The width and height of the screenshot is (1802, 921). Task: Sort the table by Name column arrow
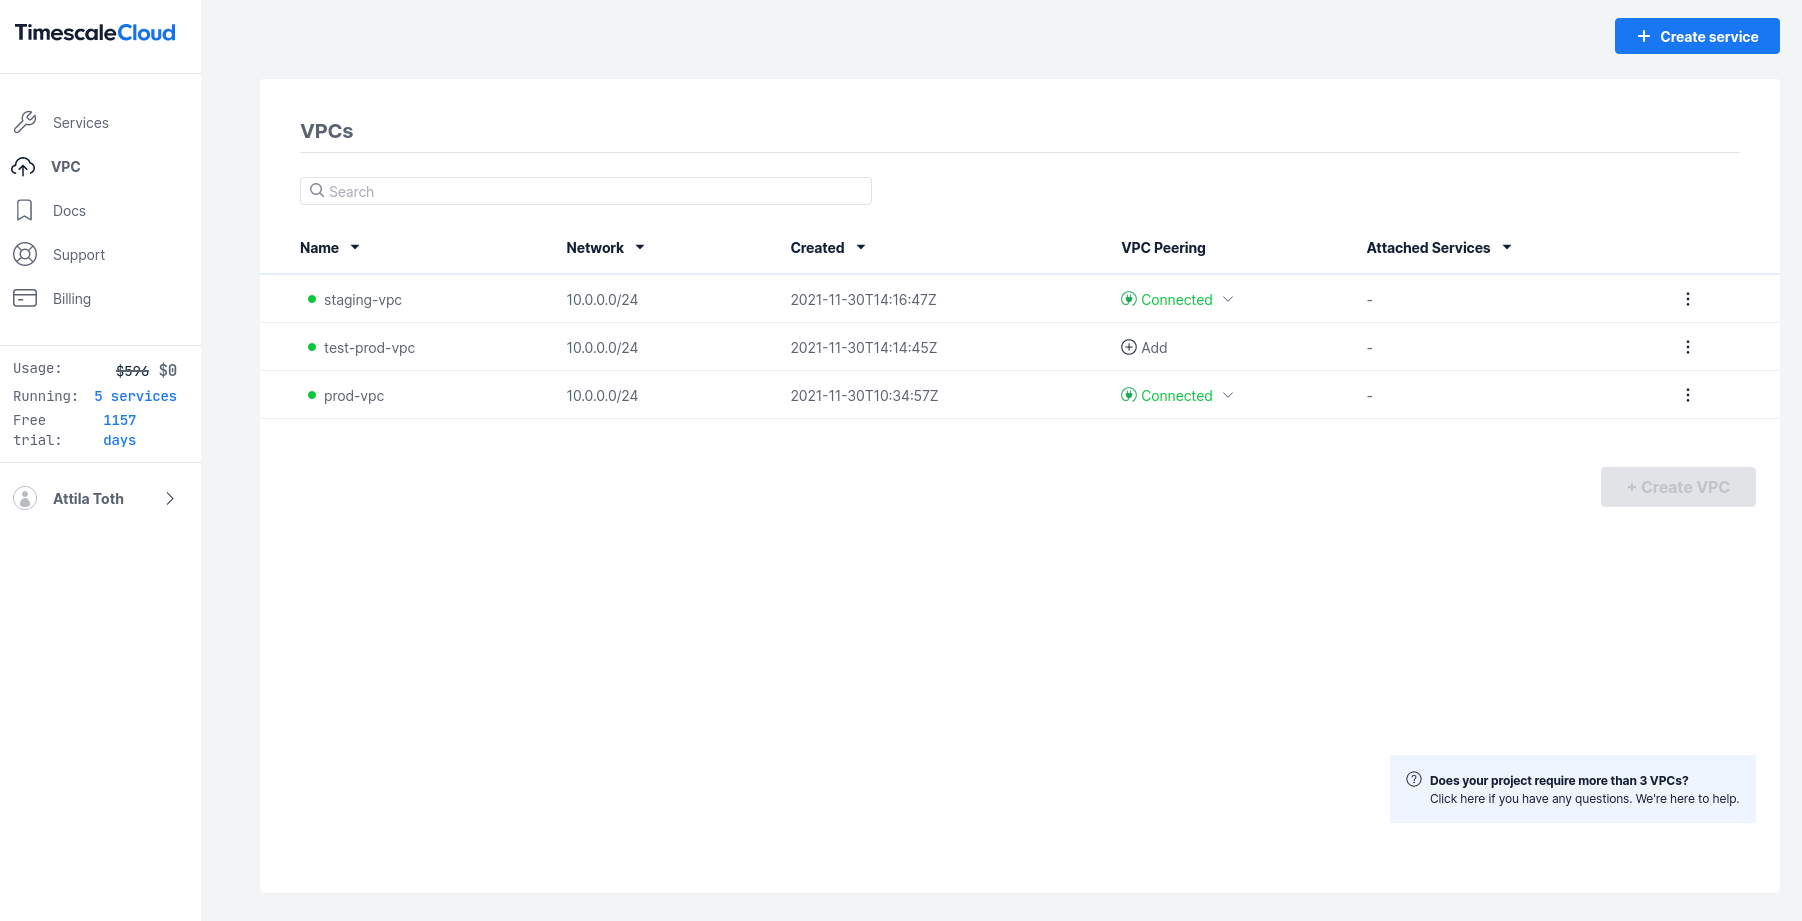[x=355, y=247]
